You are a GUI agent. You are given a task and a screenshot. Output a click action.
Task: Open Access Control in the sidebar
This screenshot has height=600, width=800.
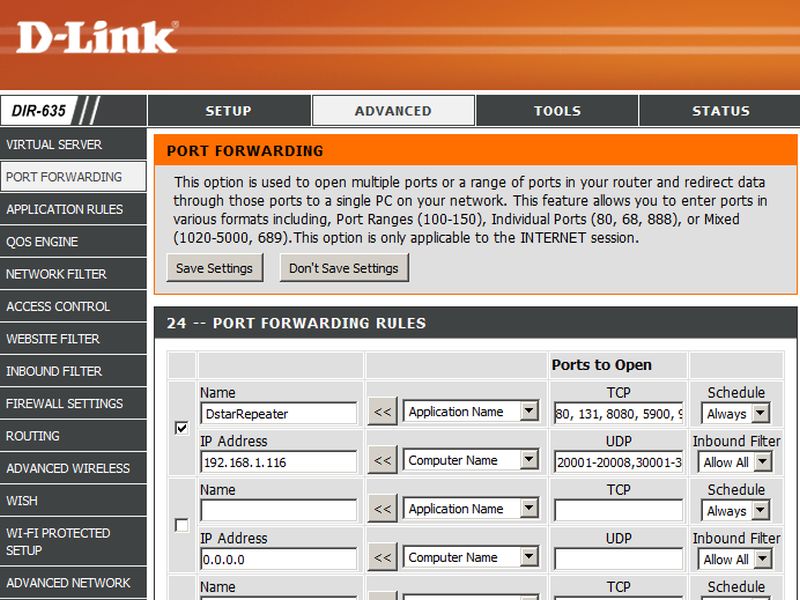coord(73,306)
